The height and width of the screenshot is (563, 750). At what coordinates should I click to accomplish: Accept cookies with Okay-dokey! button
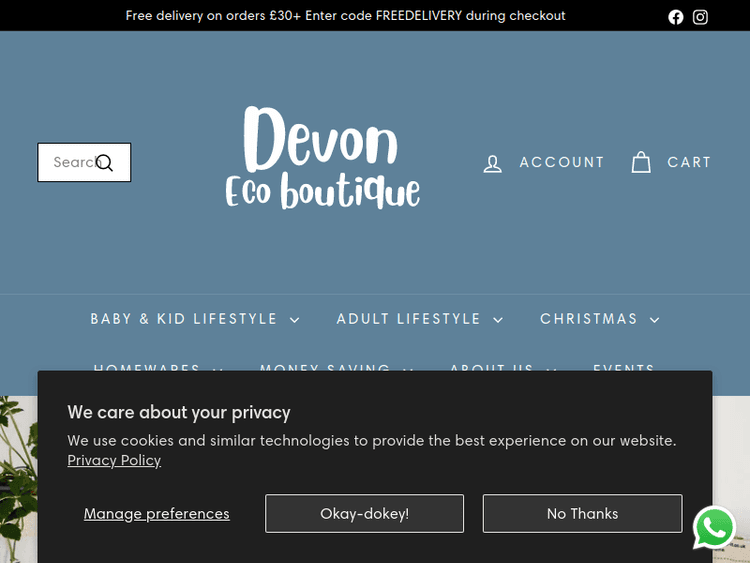point(364,513)
